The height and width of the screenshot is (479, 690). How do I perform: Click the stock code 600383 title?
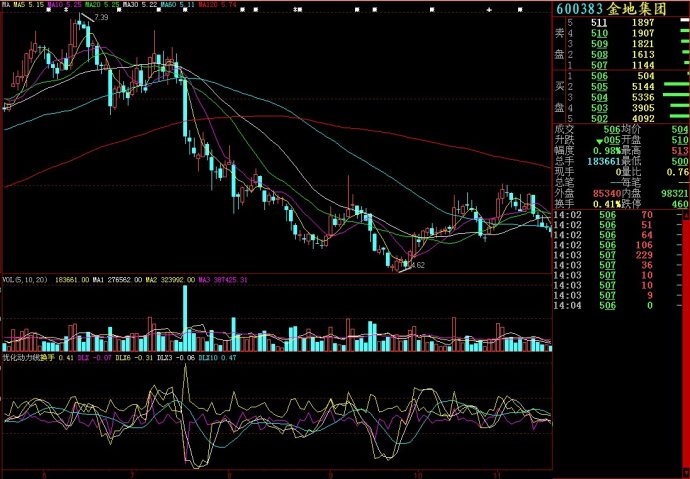click(583, 8)
